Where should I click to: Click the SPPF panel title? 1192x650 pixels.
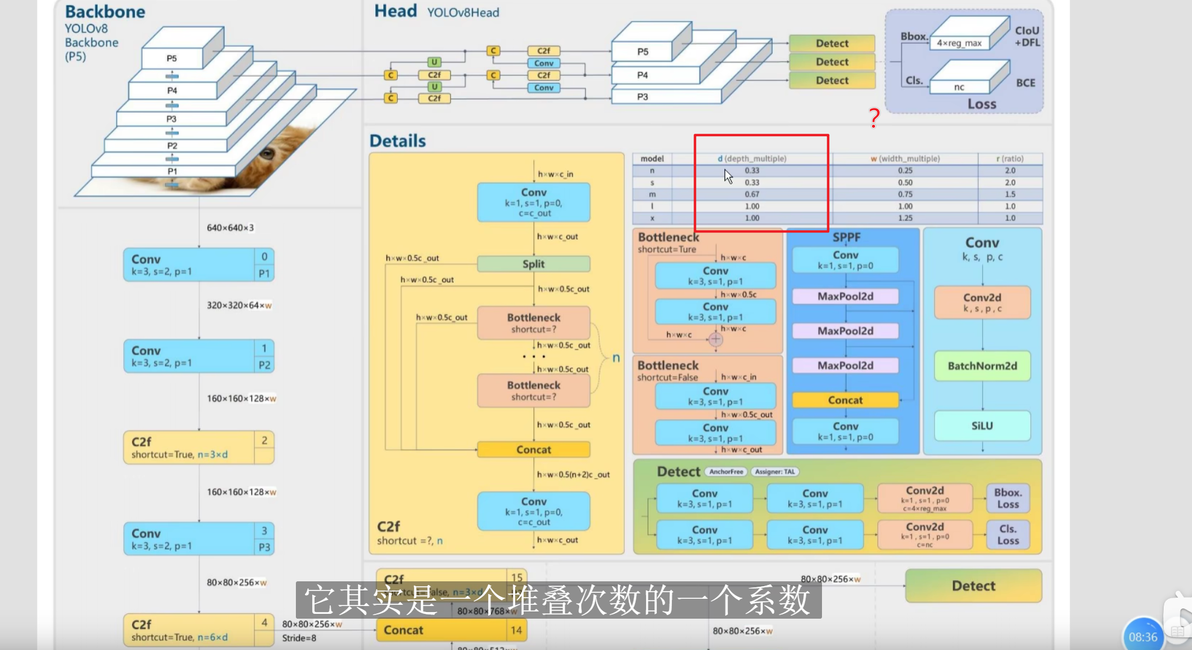point(846,236)
